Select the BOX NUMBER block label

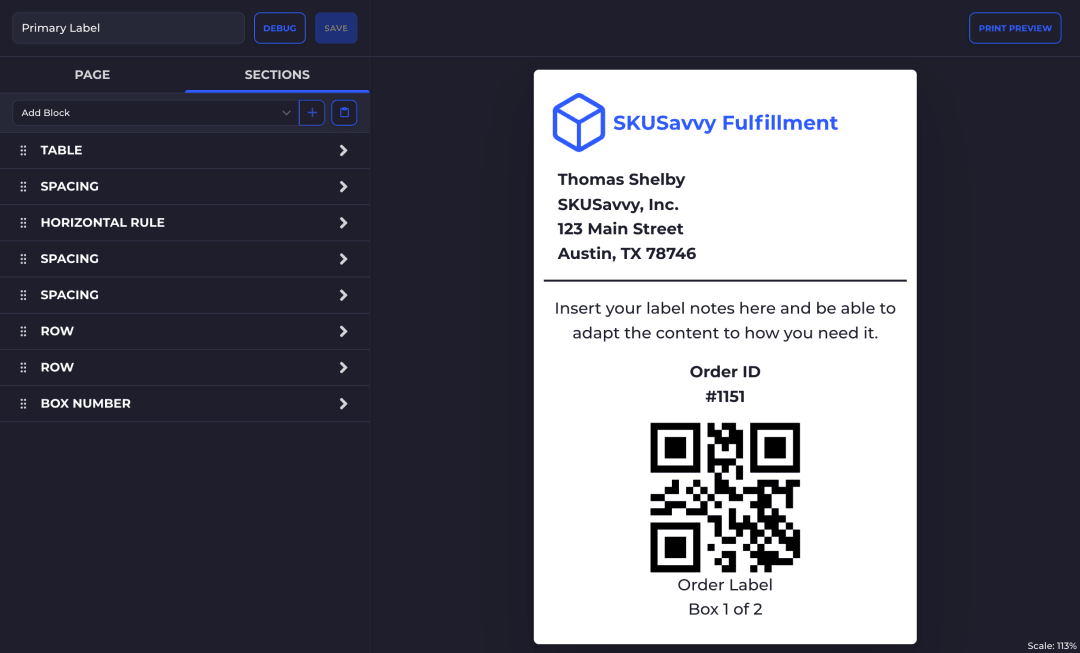tap(85, 404)
